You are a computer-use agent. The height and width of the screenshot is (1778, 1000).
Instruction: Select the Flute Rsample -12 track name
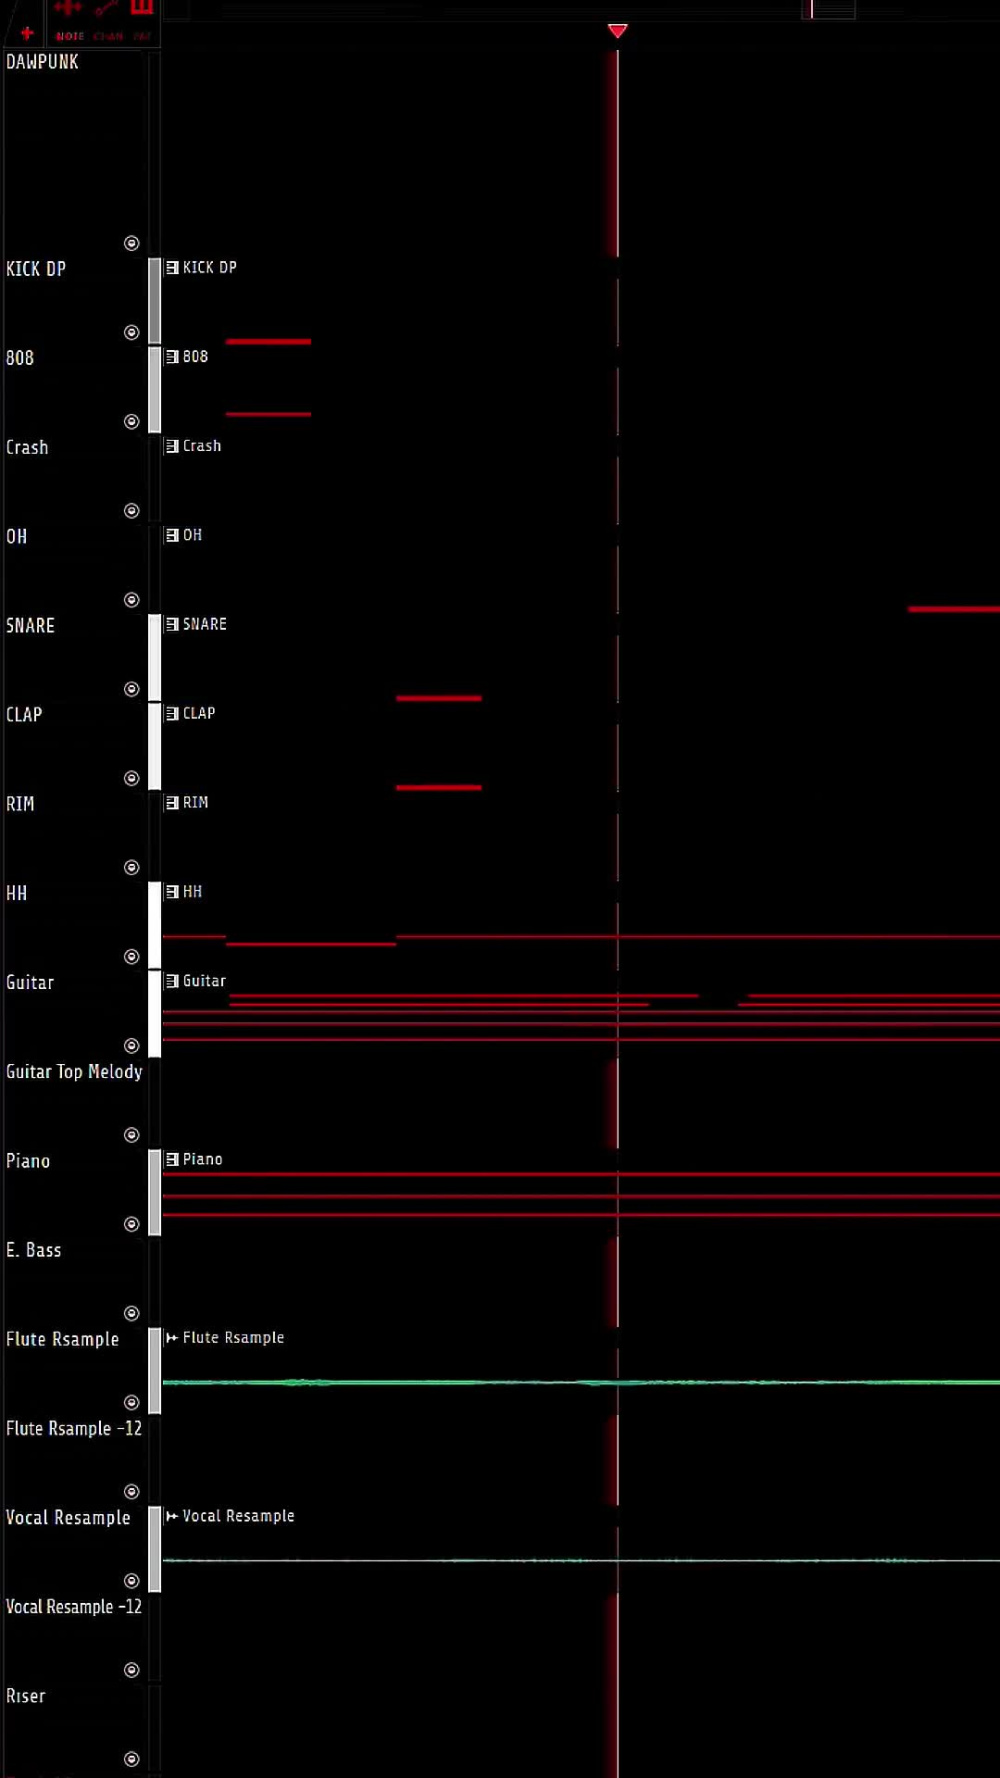click(74, 1428)
